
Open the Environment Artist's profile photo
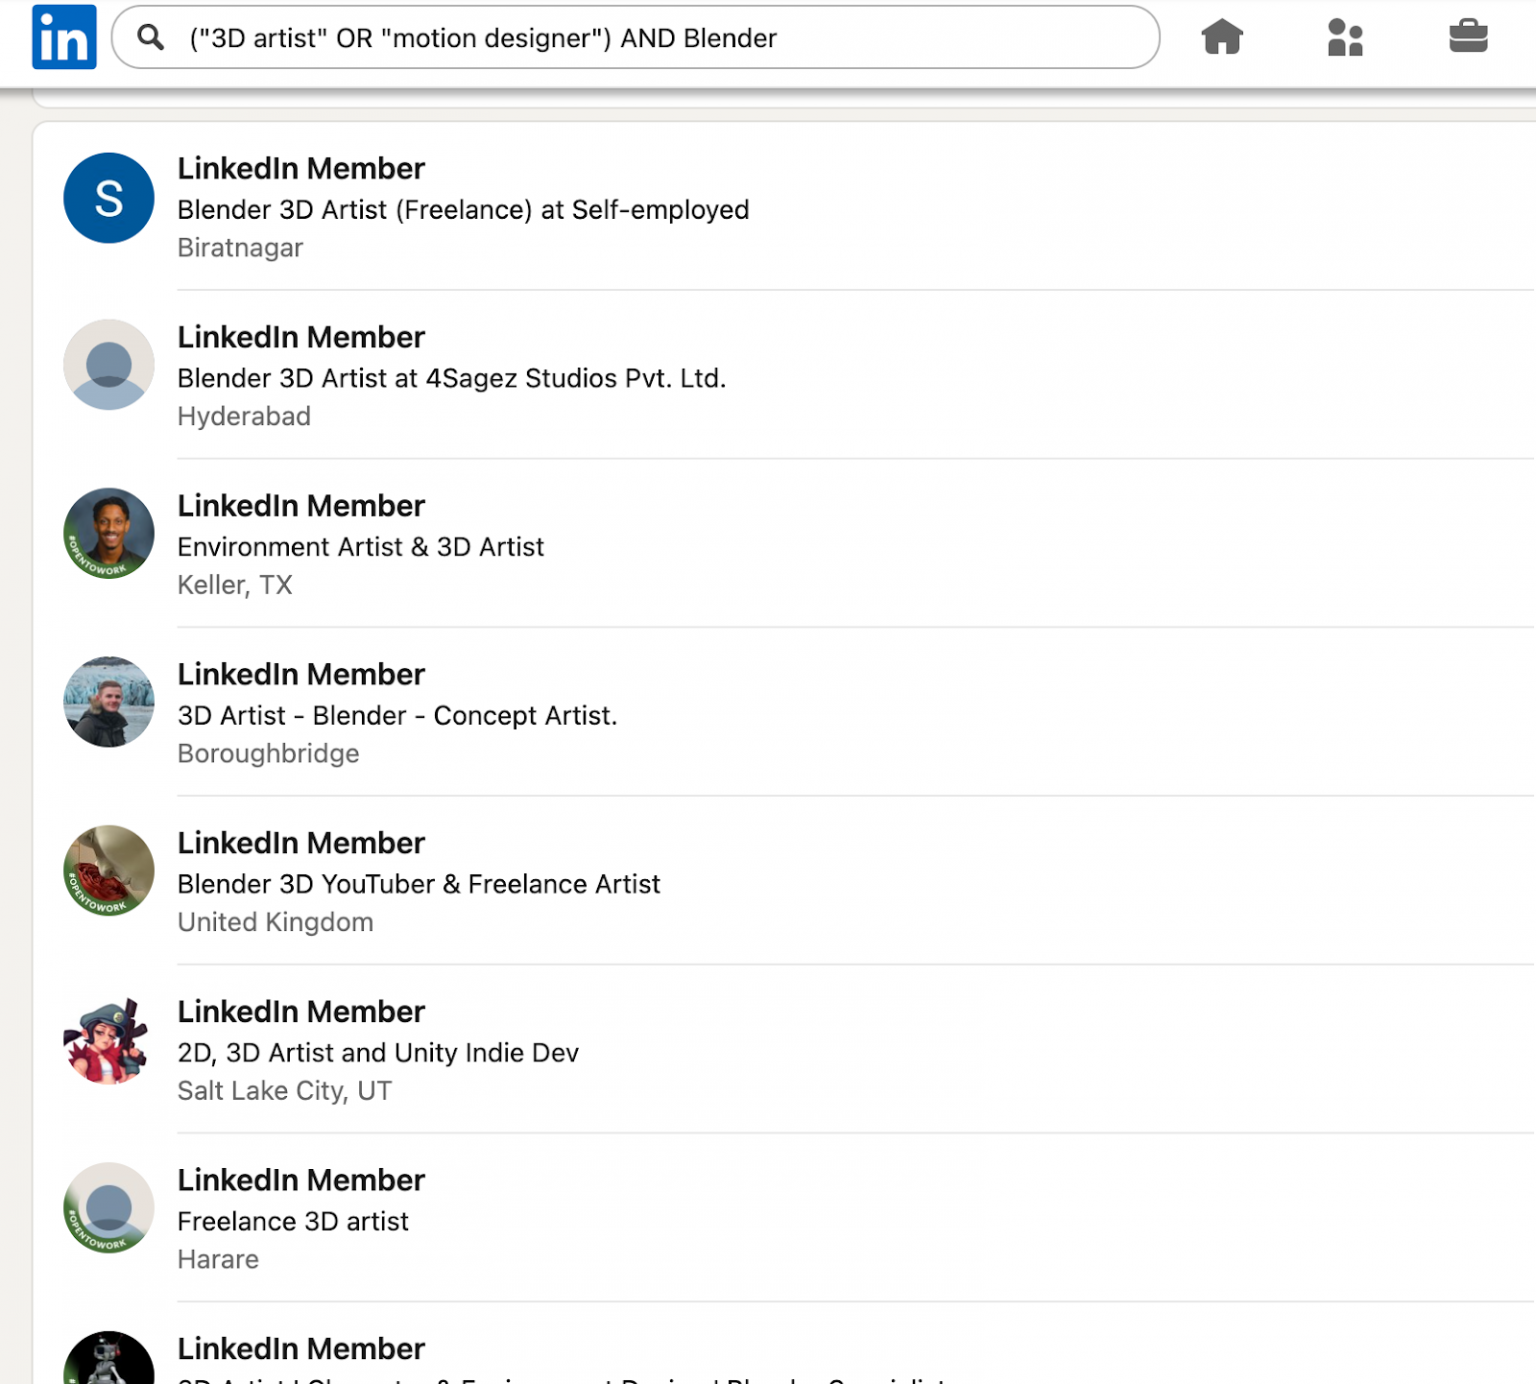point(108,534)
